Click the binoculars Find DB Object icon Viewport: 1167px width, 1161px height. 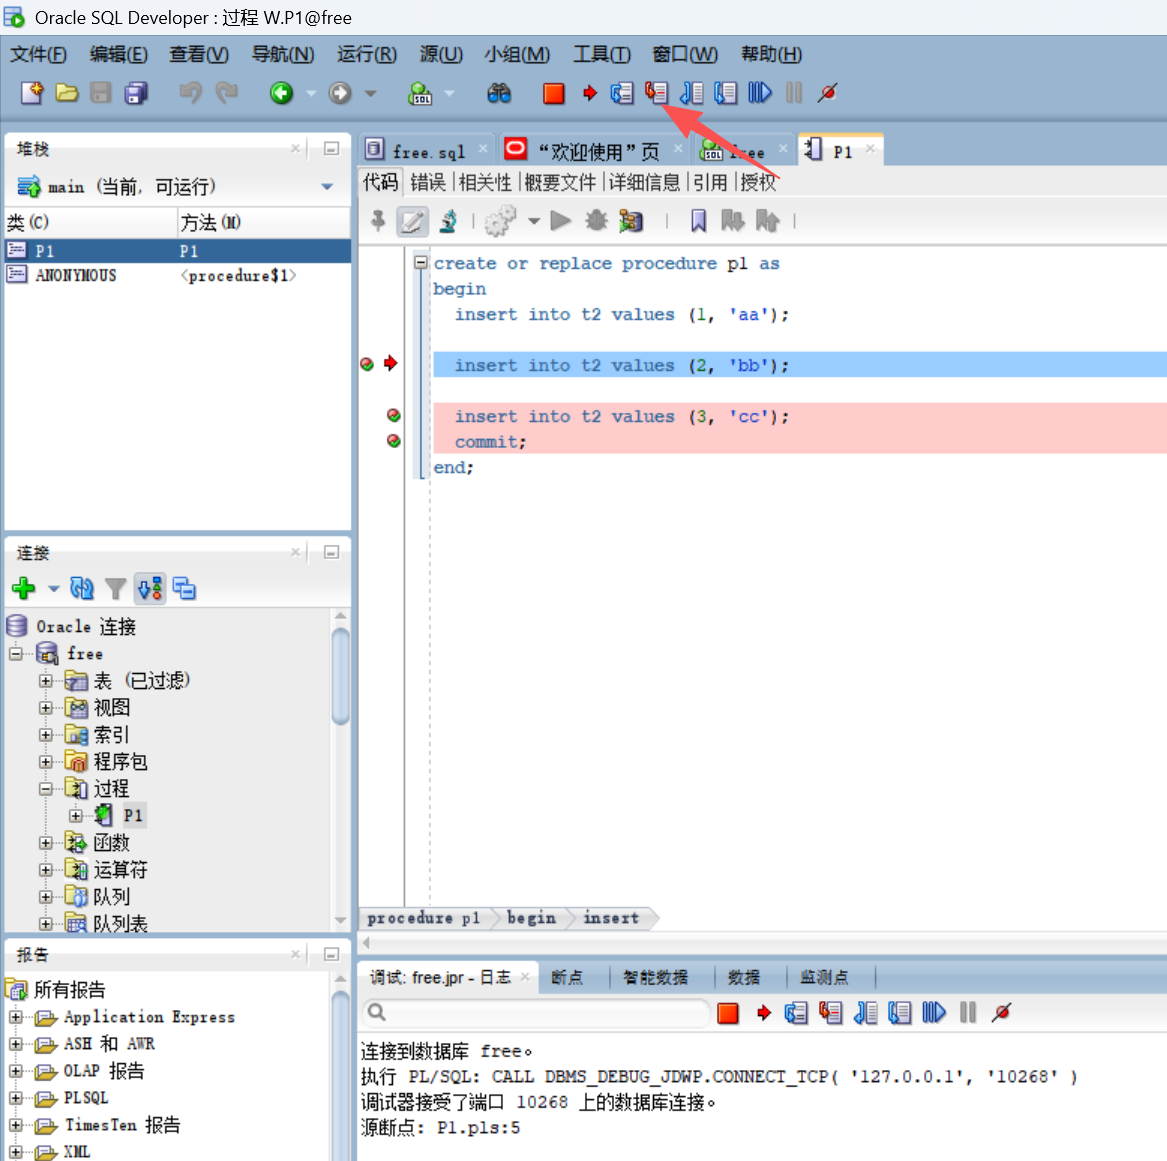click(x=499, y=93)
